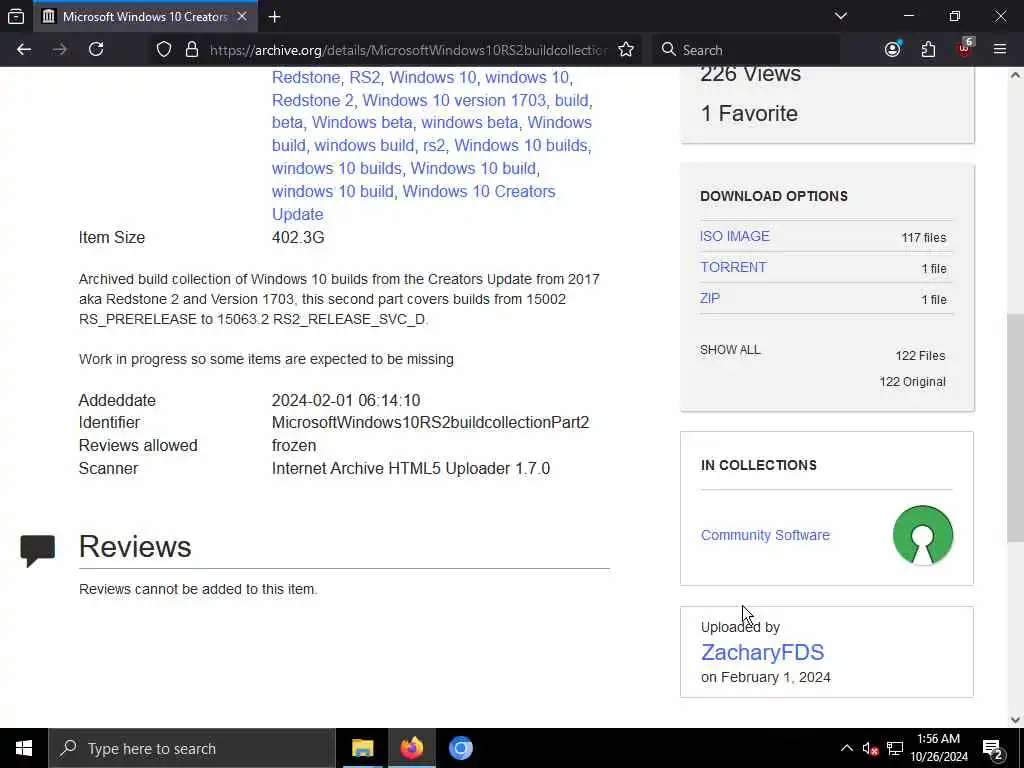Open the notification center icon

click(x=993, y=748)
